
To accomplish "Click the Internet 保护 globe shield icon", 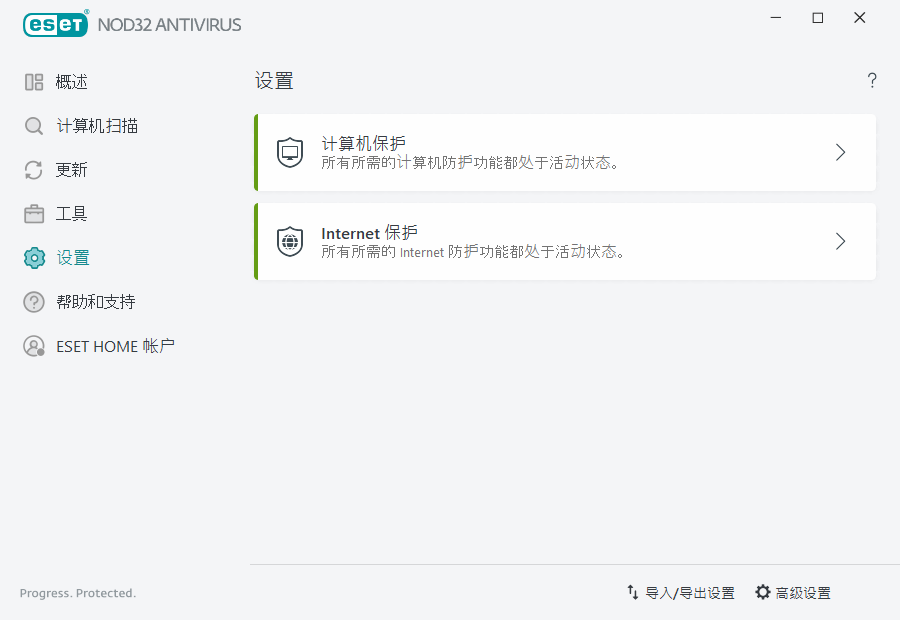I will coord(289,241).
